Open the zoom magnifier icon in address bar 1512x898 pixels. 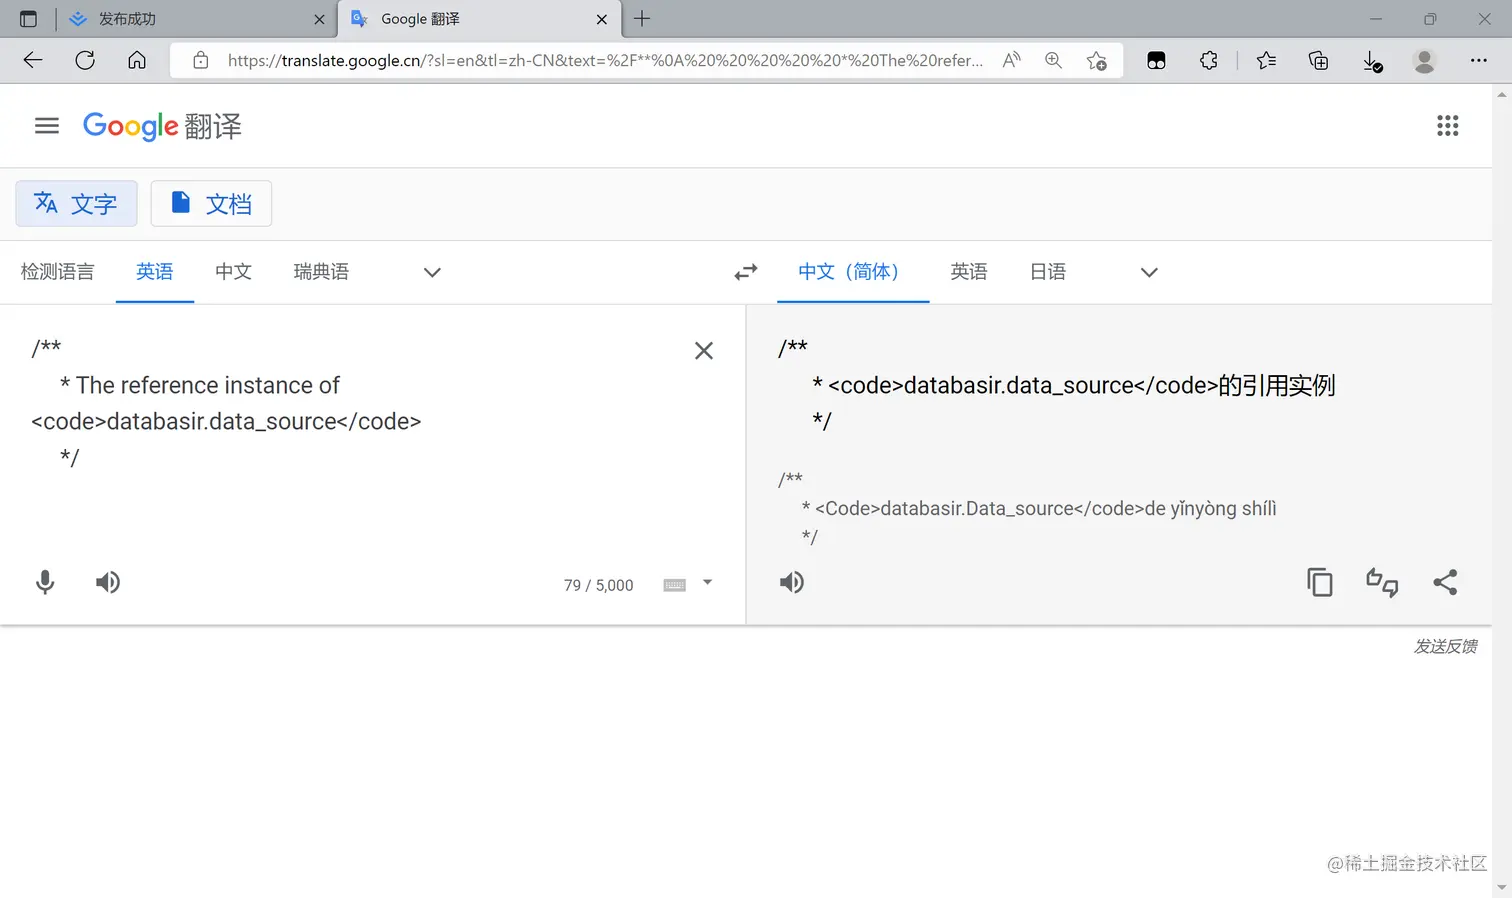1054,60
